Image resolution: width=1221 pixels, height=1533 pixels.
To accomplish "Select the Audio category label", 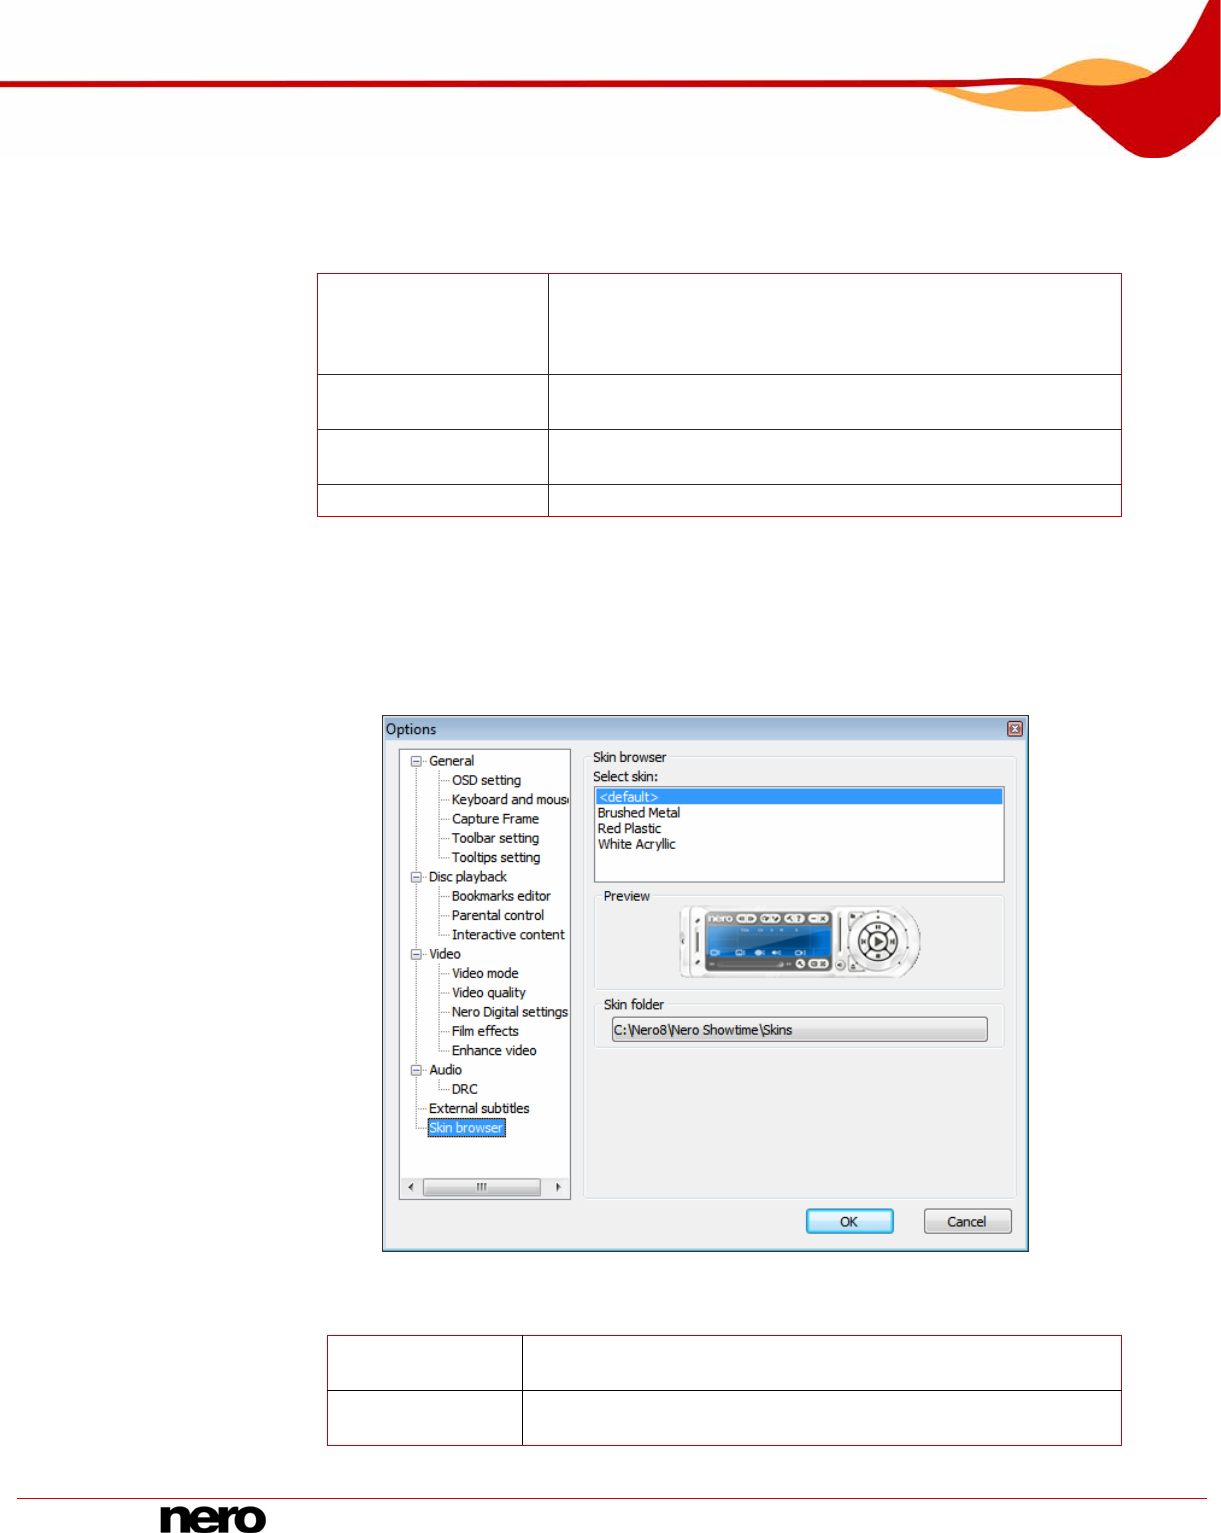I will coord(445,1070).
